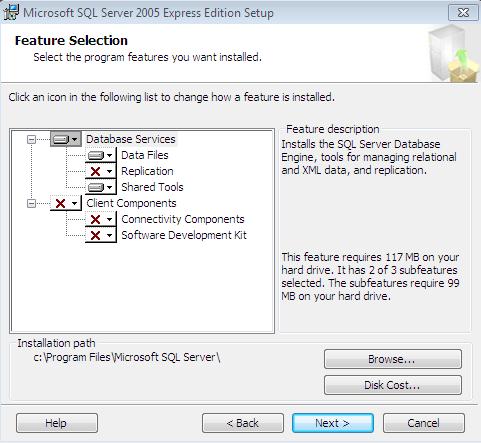This screenshot has height=443, width=481.
Task: Click the Browse... button
Action: pyautogui.click(x=393, y=359)
